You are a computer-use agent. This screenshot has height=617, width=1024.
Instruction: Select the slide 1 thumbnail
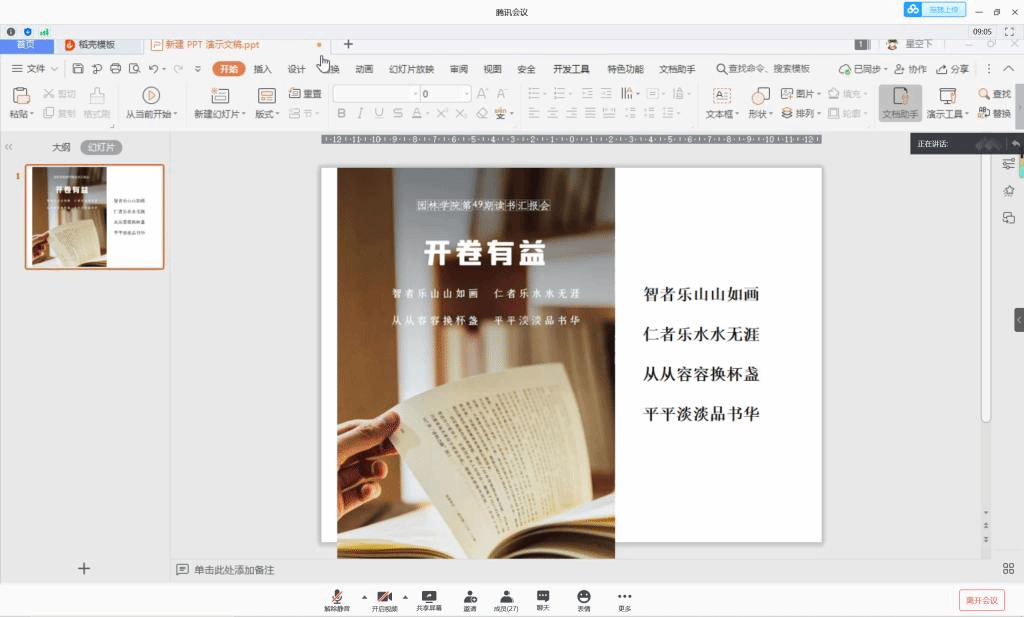click(95, 217)
